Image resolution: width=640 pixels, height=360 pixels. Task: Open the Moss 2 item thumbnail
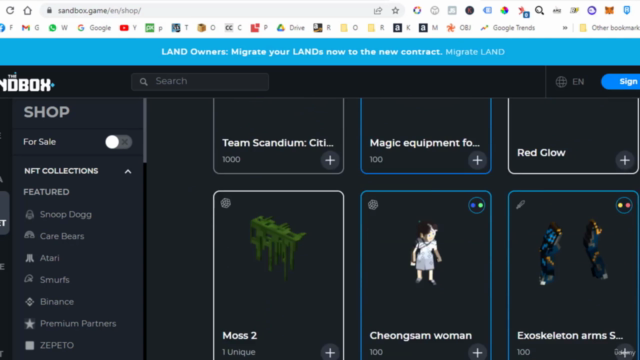pyautogui.click(x=277, y=249)
